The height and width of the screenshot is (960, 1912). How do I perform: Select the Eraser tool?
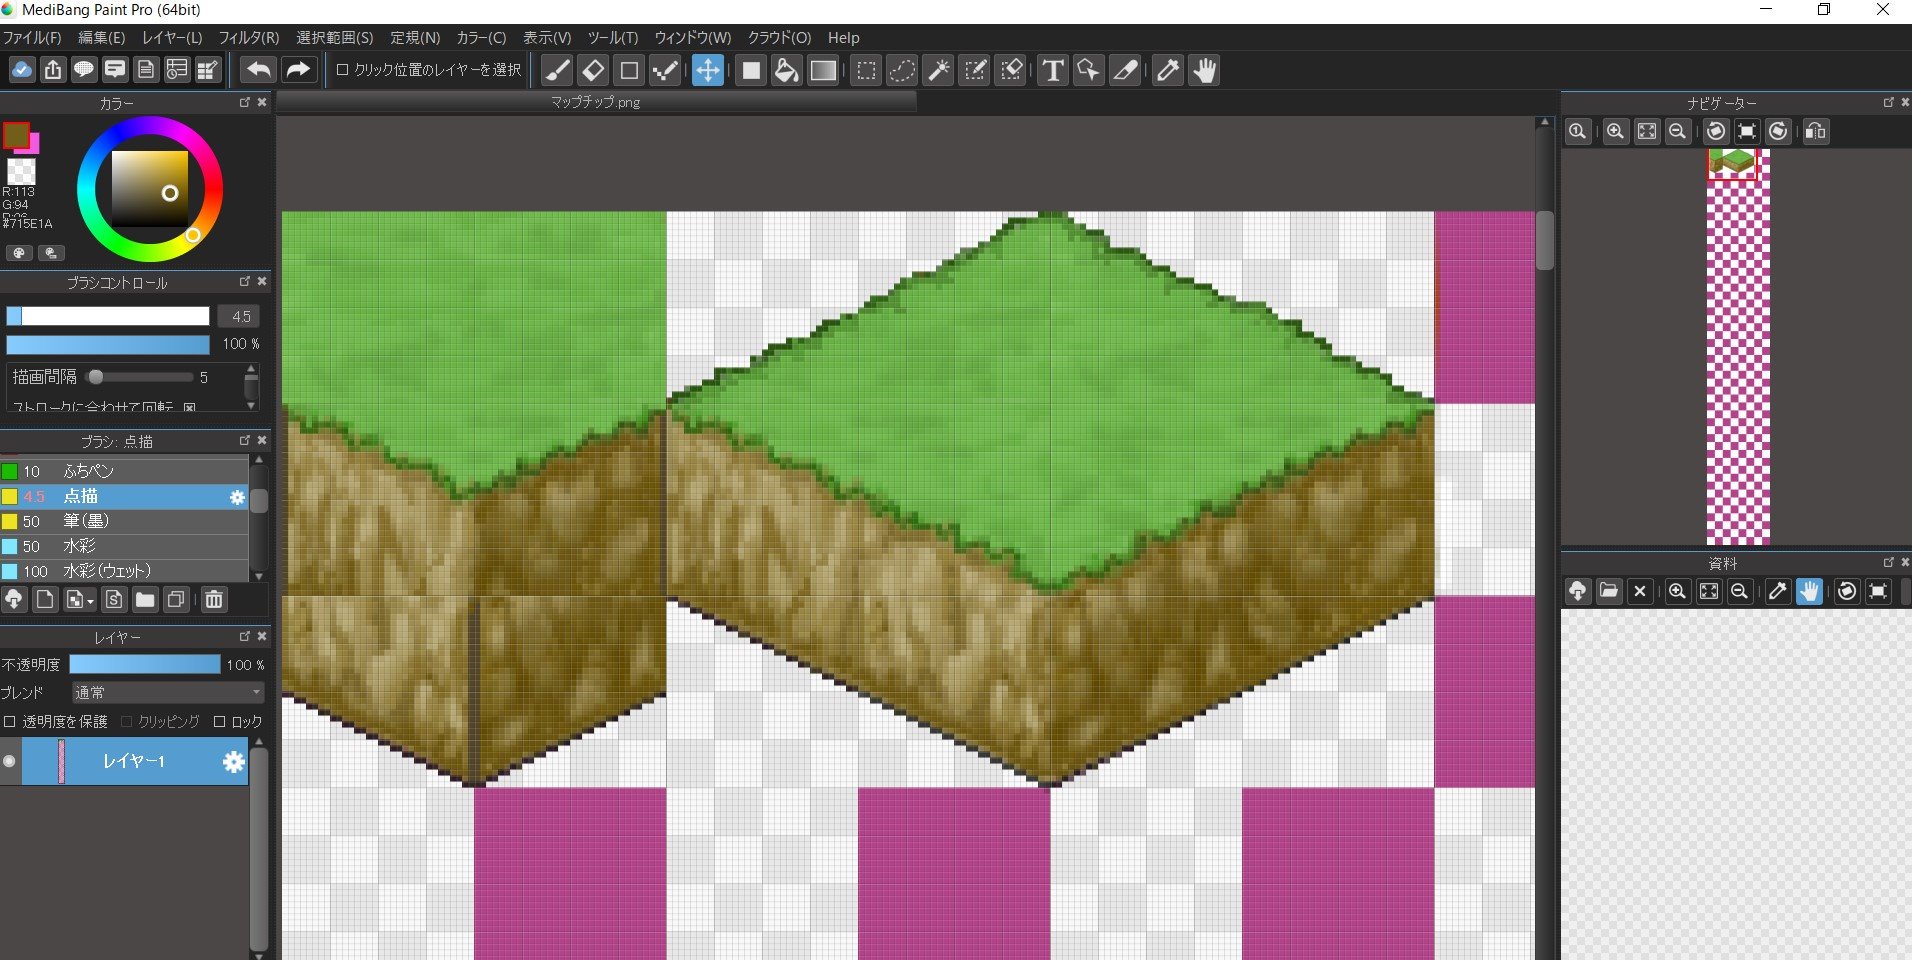pyautogui.click(x=593, y=71)
